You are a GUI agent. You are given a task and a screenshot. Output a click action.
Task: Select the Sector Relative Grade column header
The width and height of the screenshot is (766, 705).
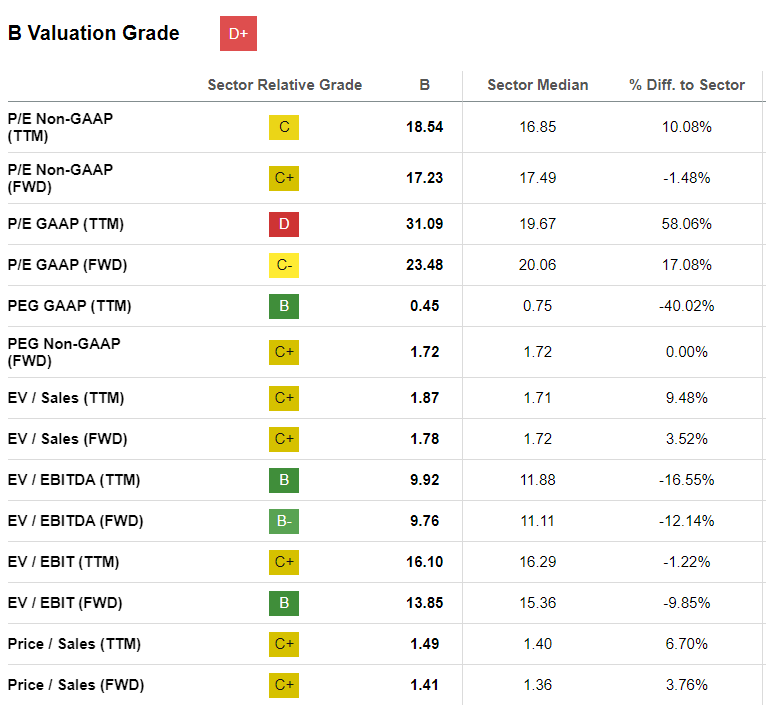point(285,85)
